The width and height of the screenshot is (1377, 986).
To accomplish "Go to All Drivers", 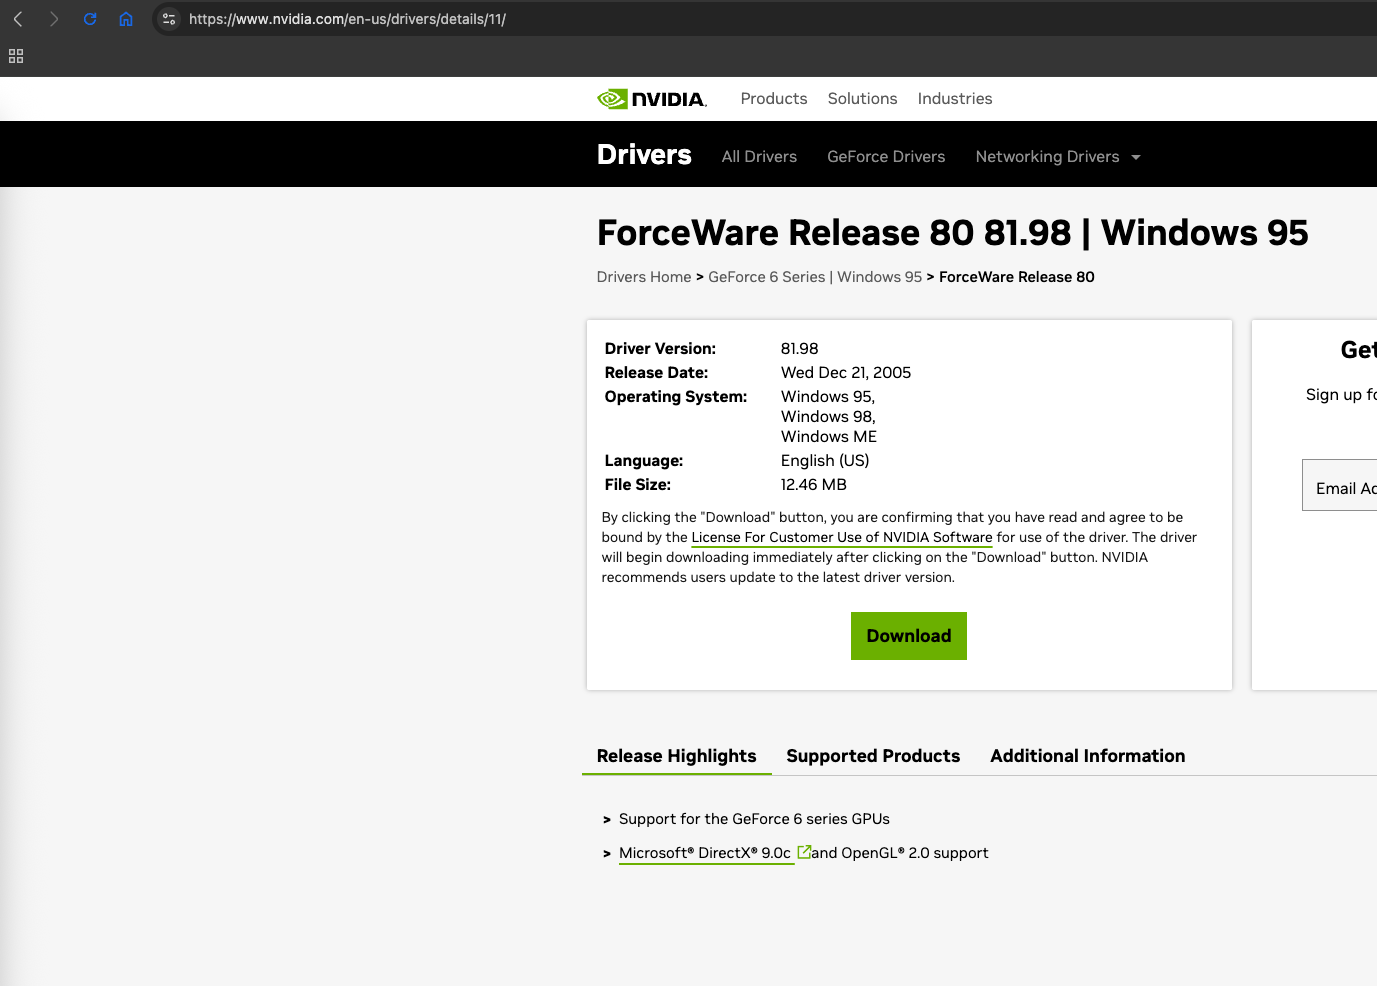I will tap(759, 157).
